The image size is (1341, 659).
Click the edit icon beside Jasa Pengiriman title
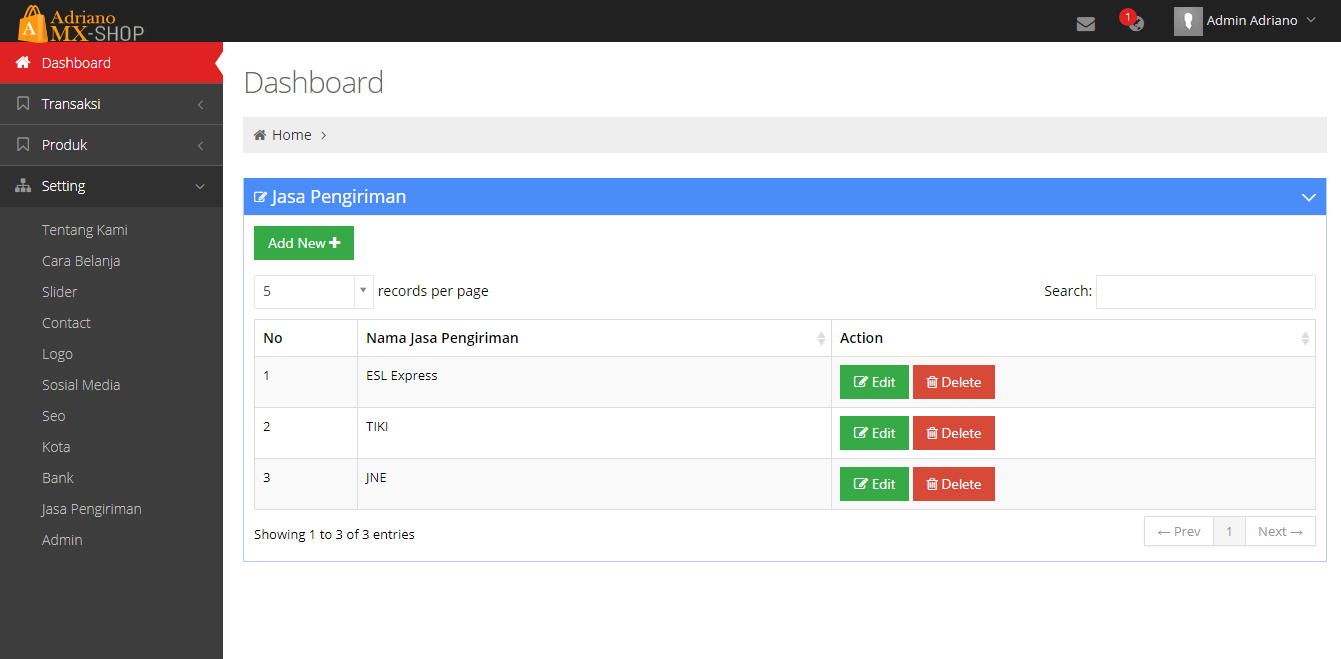pyautogui.click(x=261, y=197)
